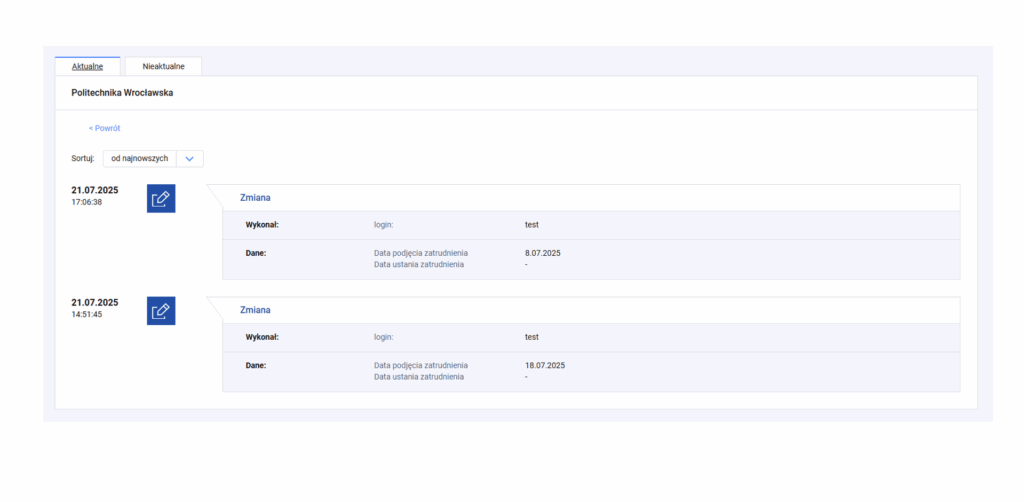Go back via the Powrót link
The image size is (1024, 502).
pos(104,129)
